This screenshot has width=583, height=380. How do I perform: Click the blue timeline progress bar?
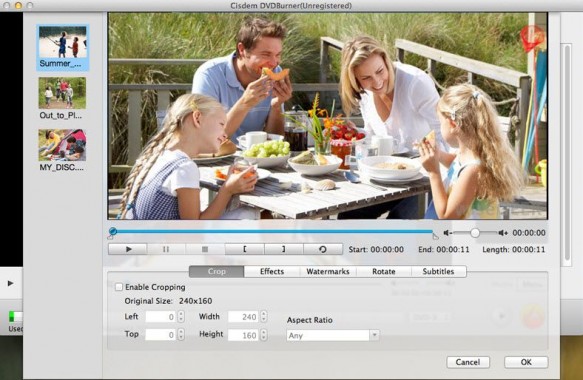pyautogui.click(x=273, y=231)
